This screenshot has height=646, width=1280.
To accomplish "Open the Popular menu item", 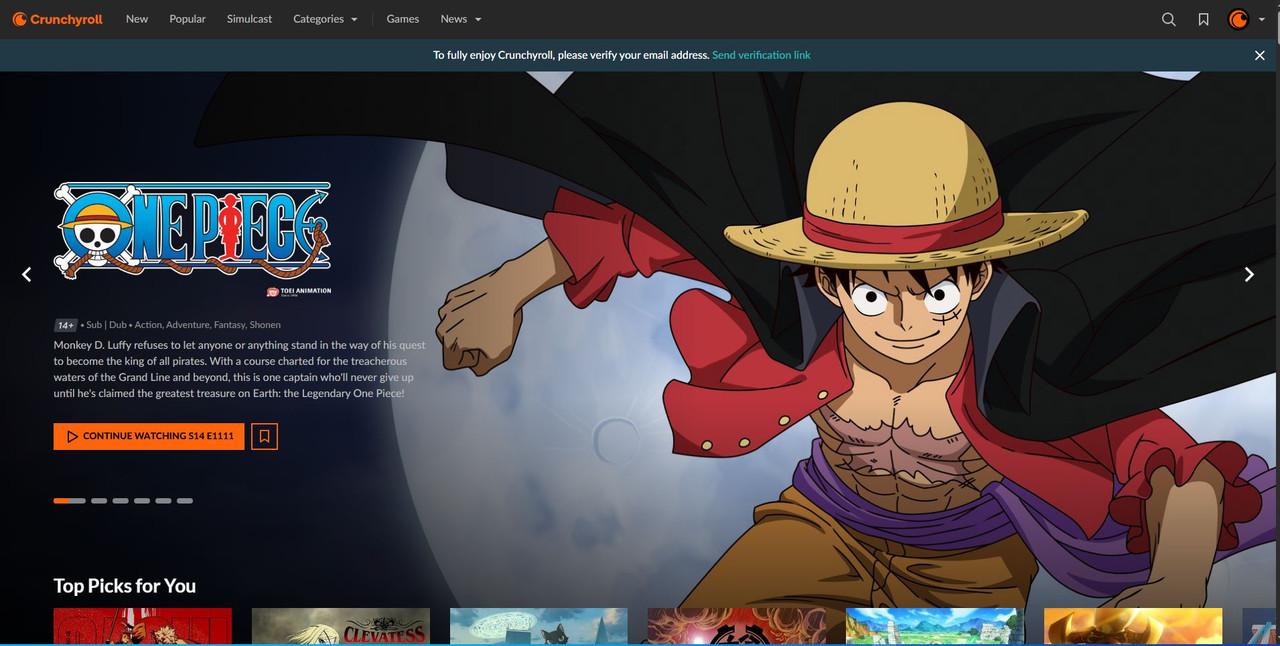I will pos(187,19).
